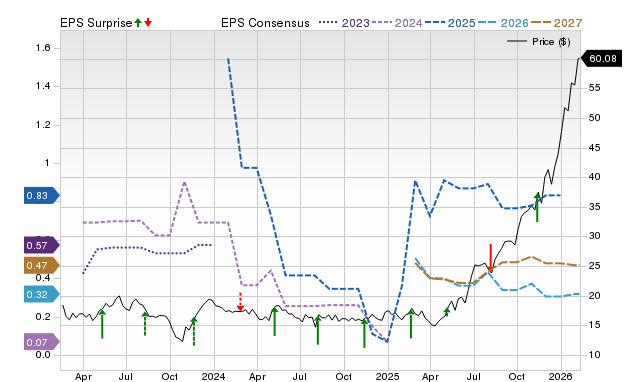The image size is (640, 382).
Task: Click the EPS Surprise legend label
Action: click(x=96, y=23)
